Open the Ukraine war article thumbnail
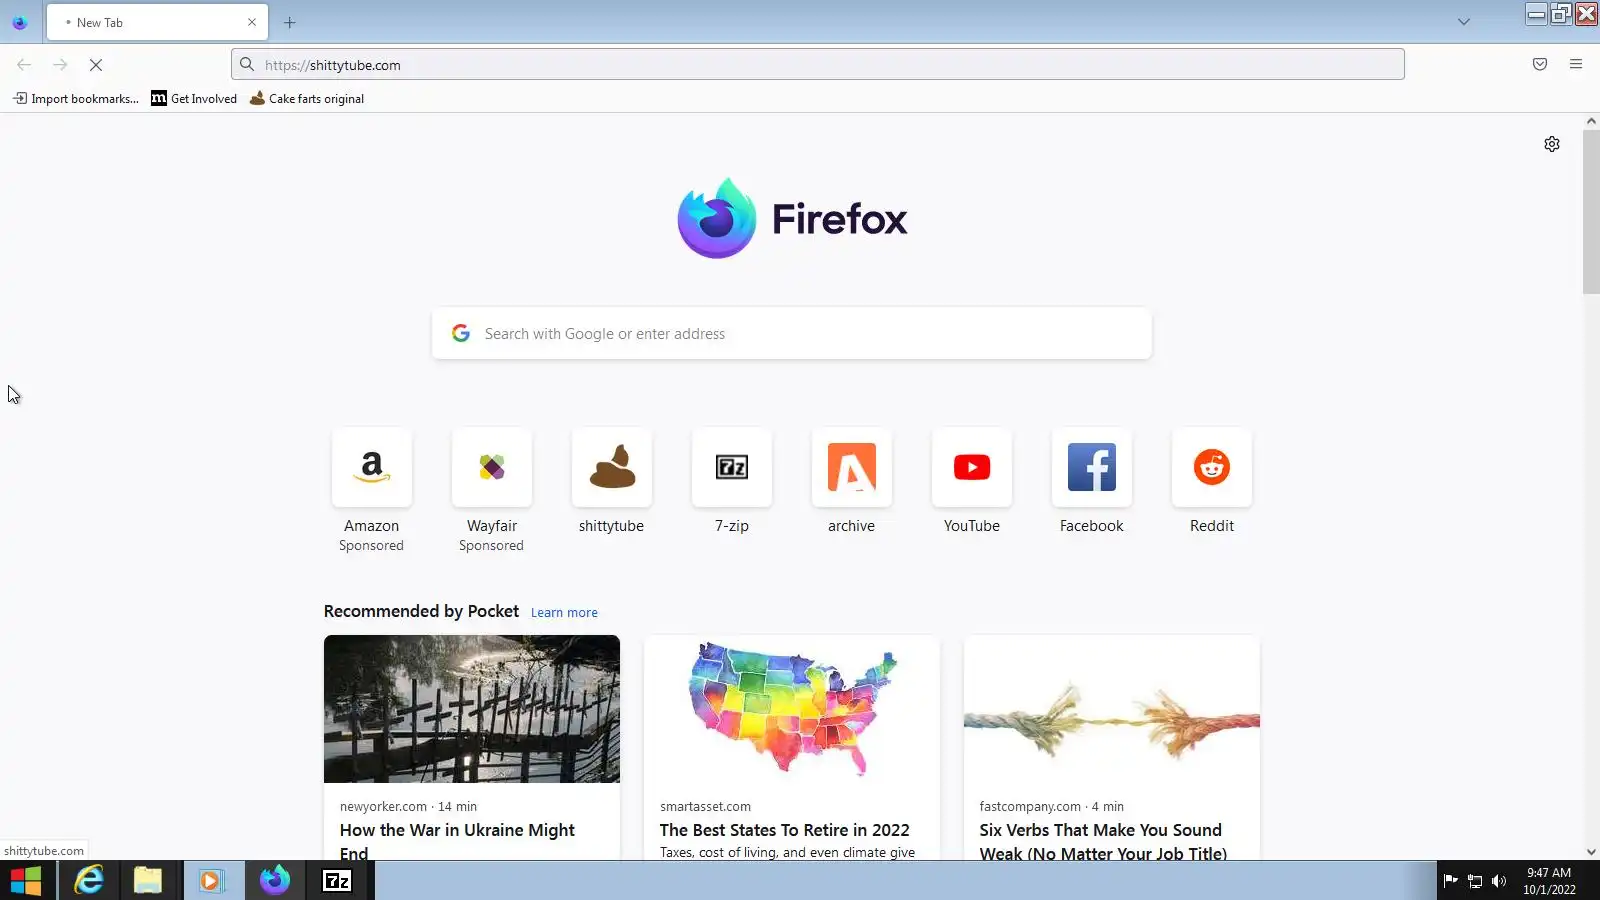 click(472, 709)
